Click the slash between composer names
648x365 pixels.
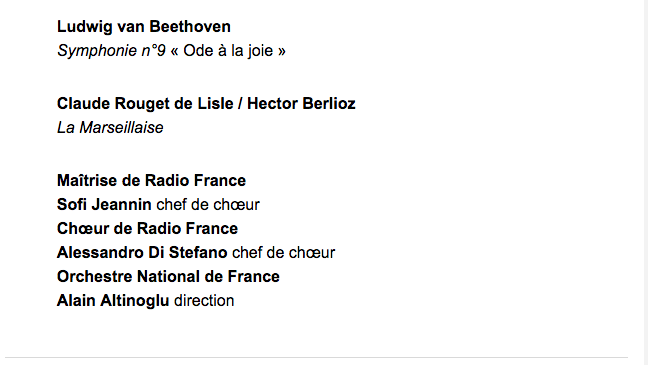[240, 104]
